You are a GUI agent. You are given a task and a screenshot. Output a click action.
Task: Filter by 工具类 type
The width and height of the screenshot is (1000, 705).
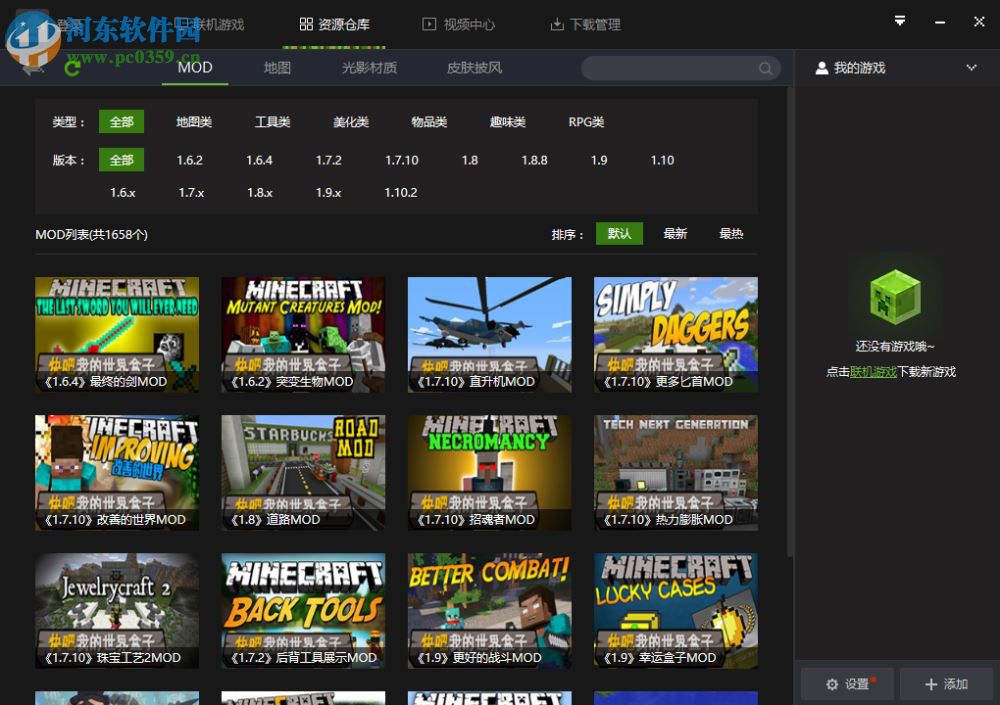click(272, 122)
